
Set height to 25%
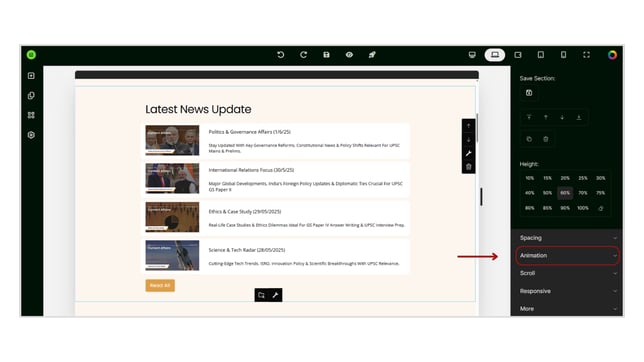pyautogui.click(x=583, y=178)
